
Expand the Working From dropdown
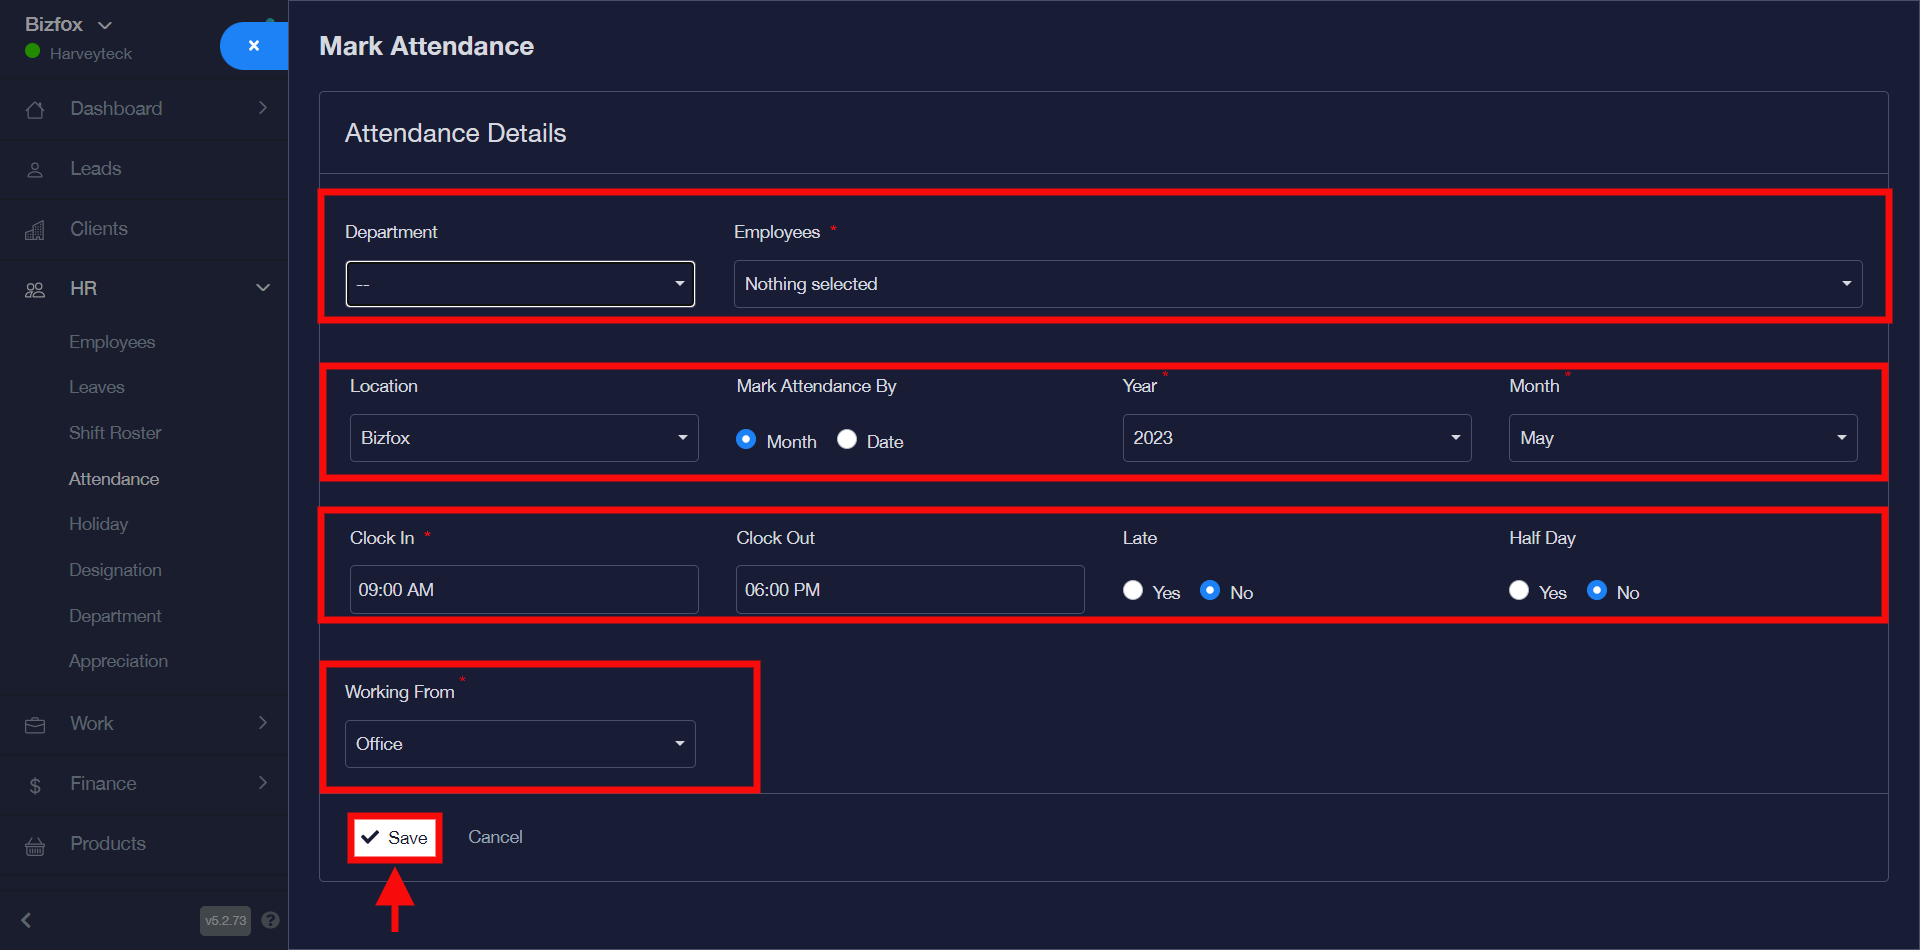click(x=520, y=744)
